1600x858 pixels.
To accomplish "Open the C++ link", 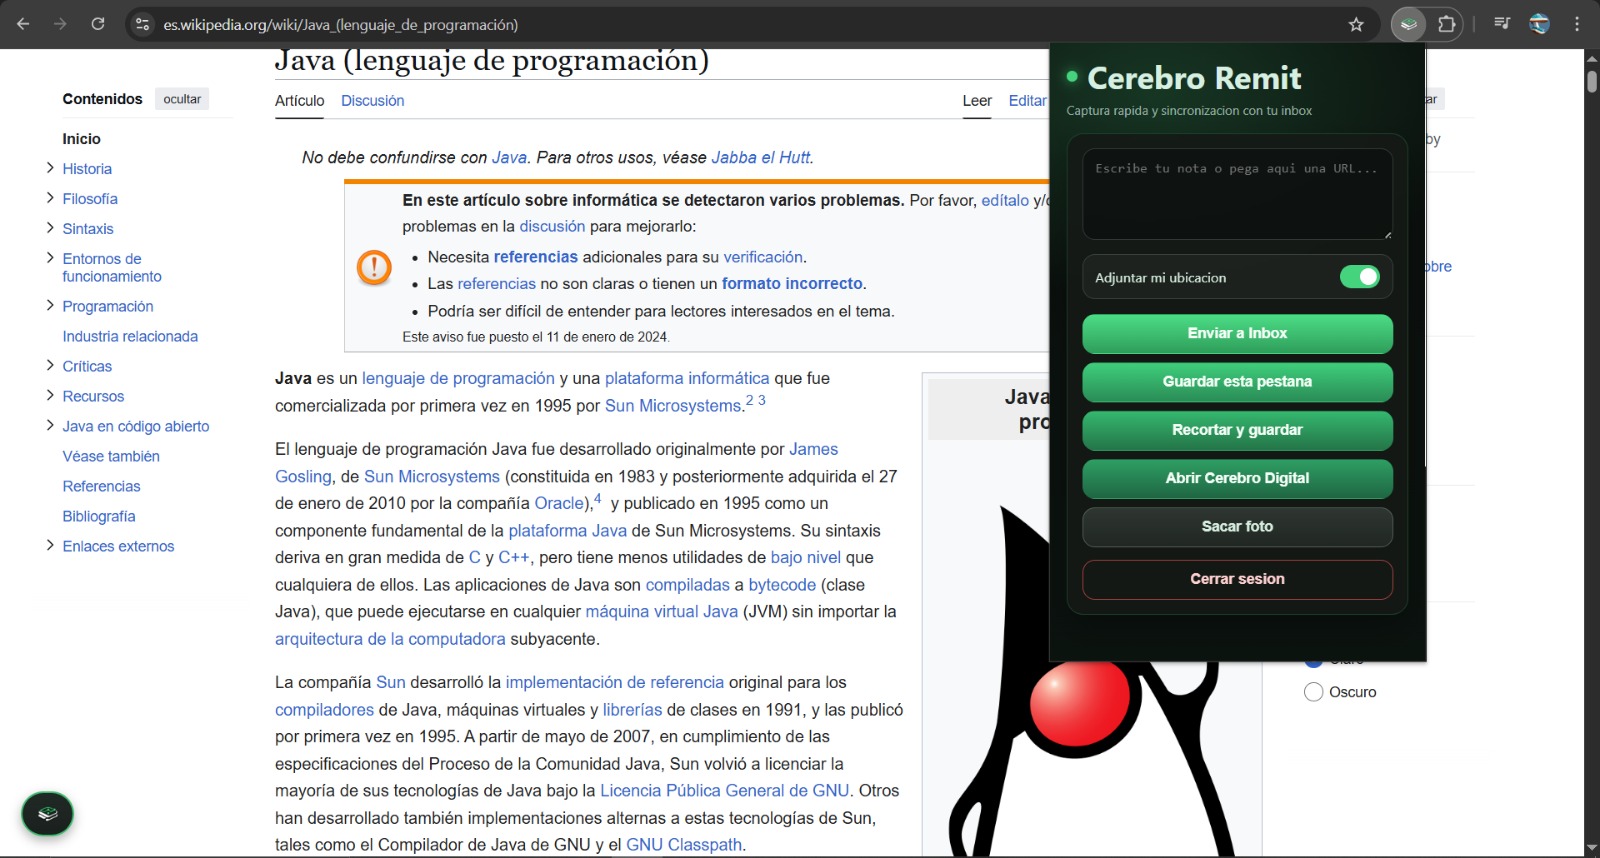I will (514, 557).
